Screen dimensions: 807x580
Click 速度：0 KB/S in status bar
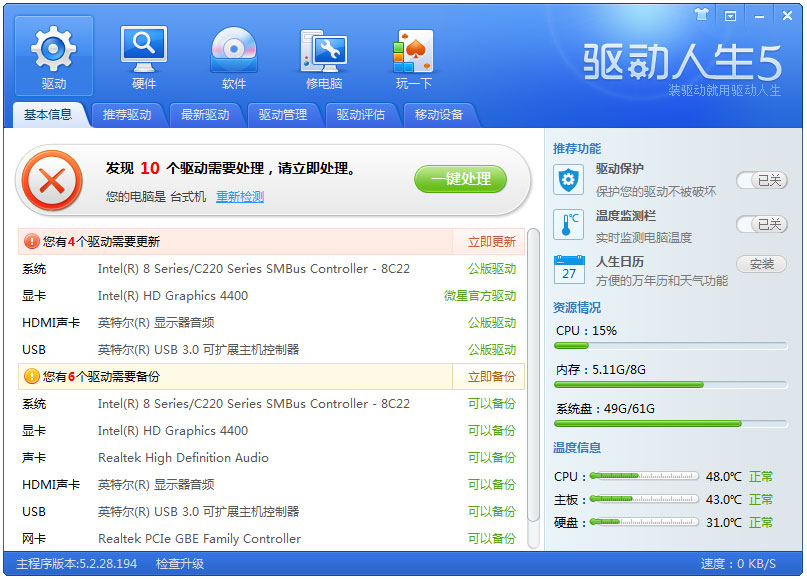pyautogui.click(x=738, y=564)
